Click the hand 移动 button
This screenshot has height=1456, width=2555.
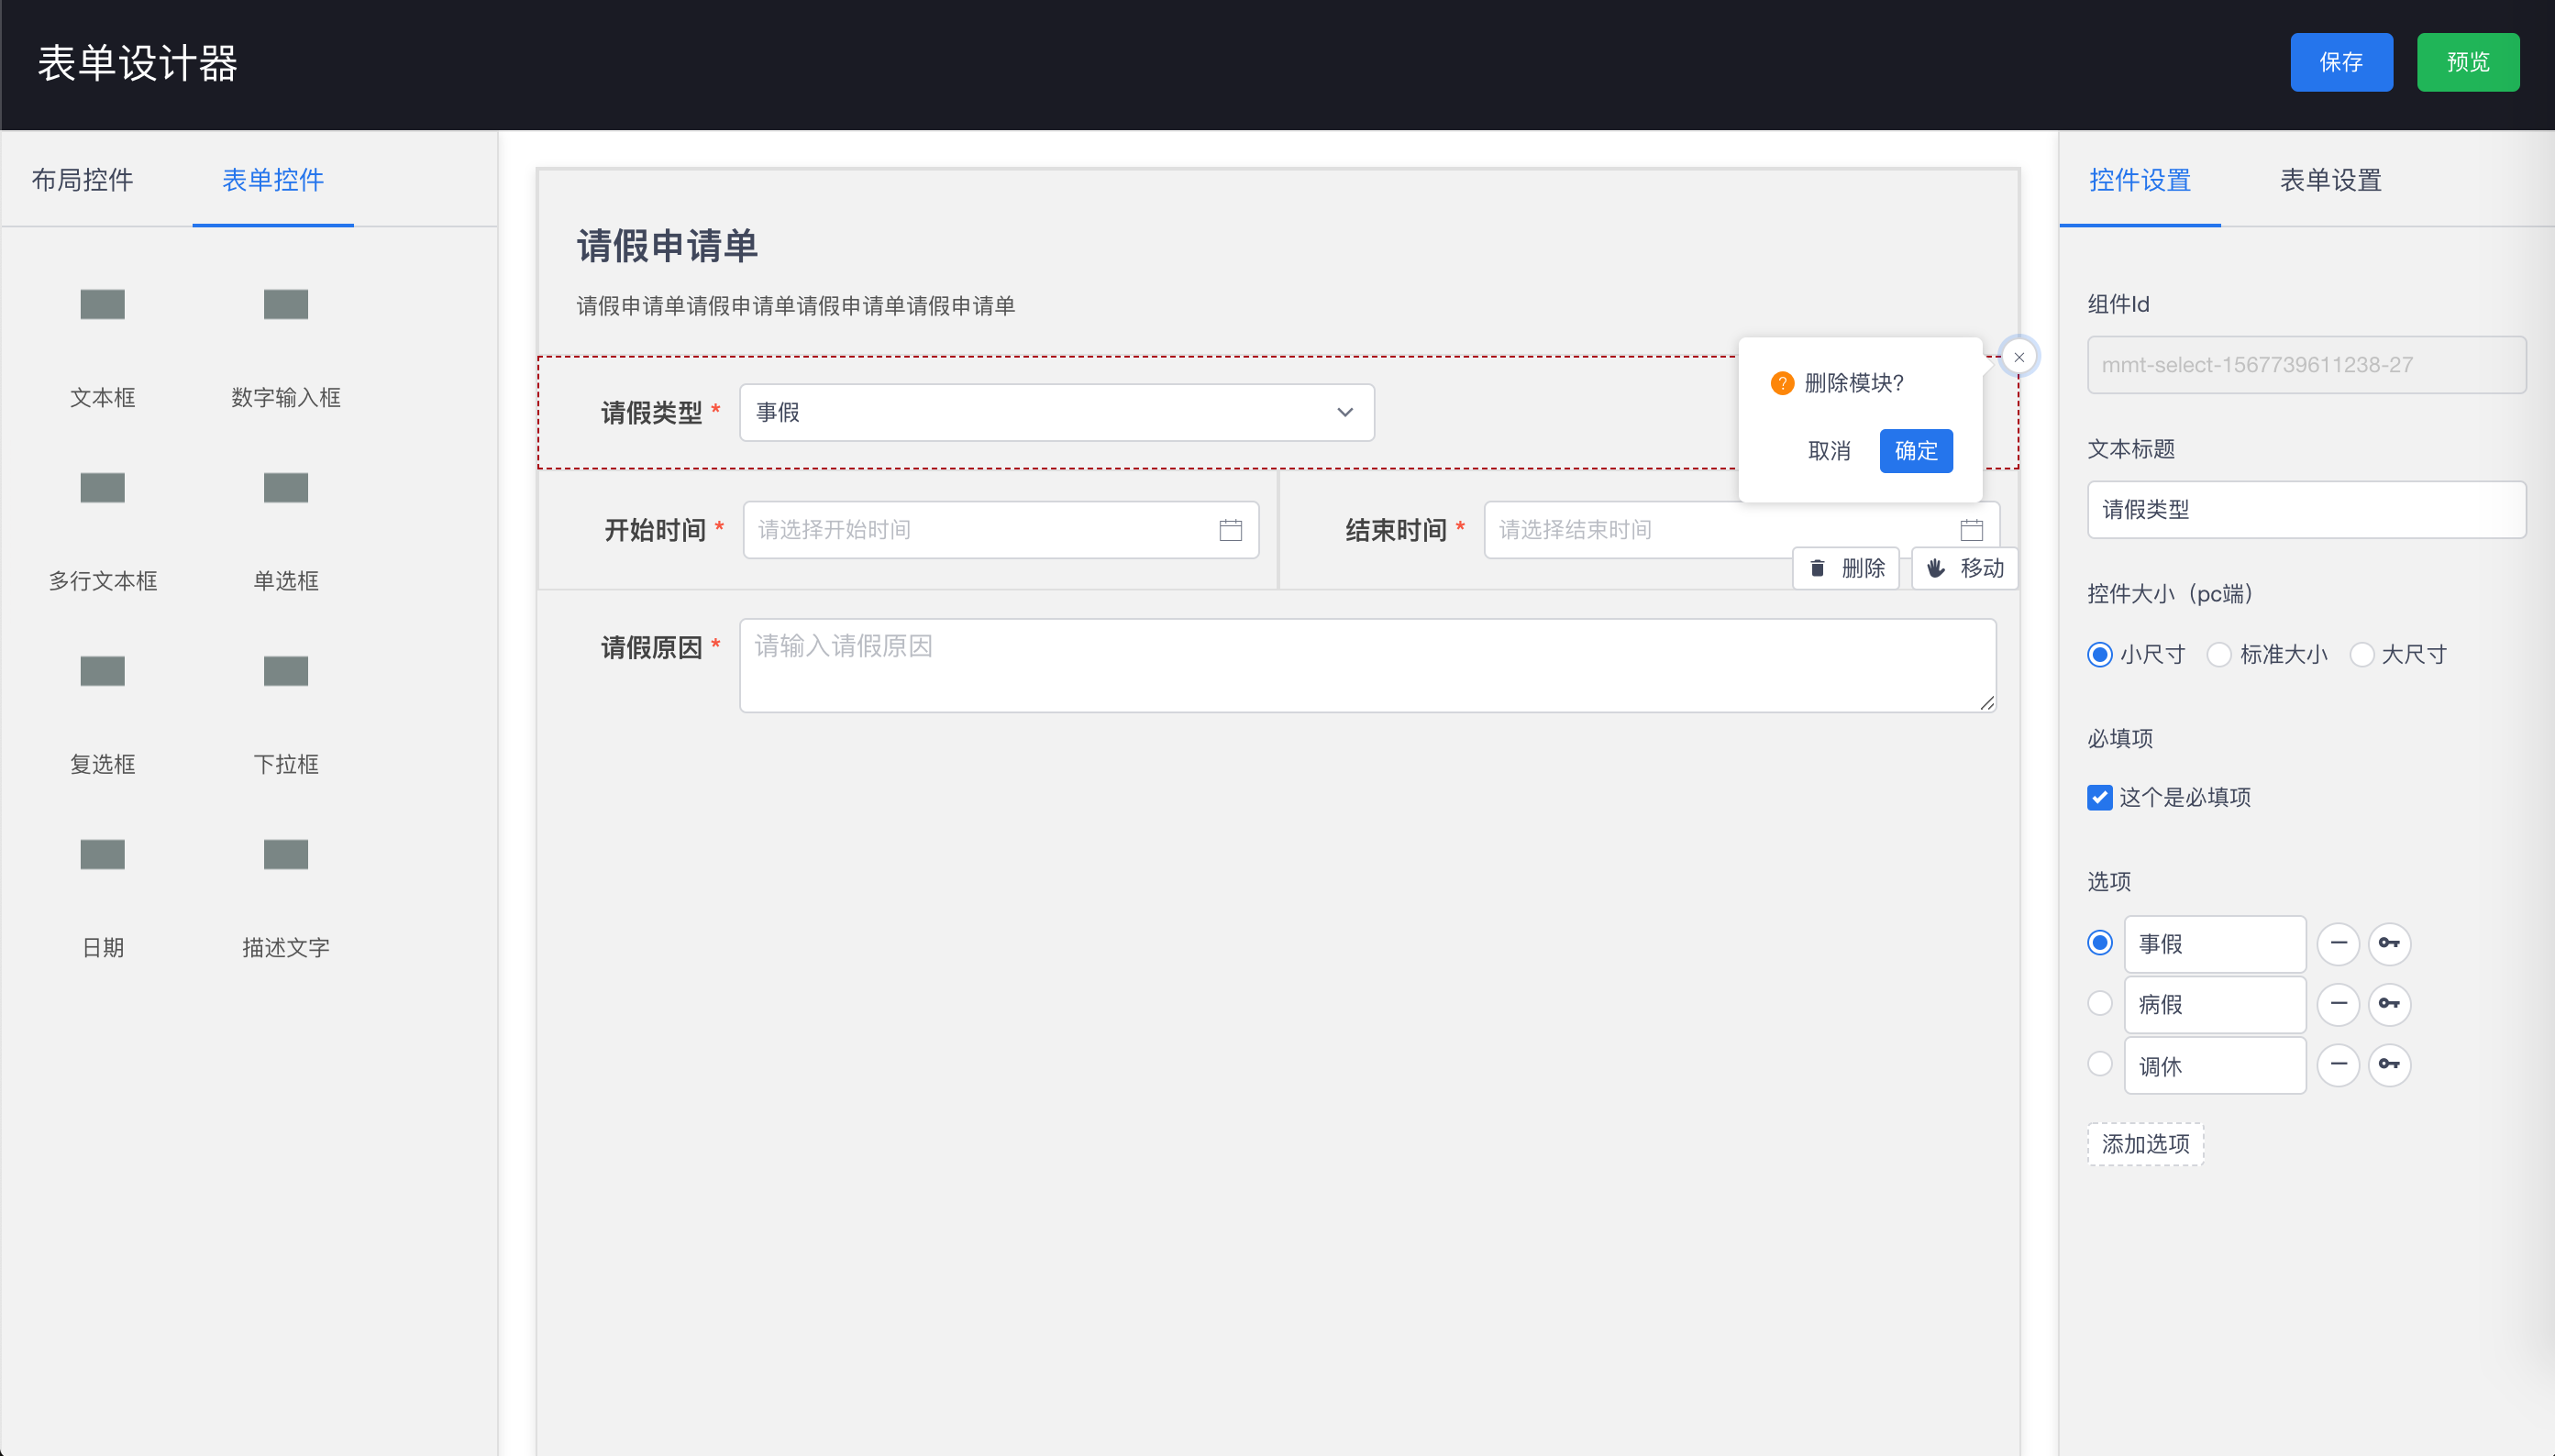[x=1964, y=568]
